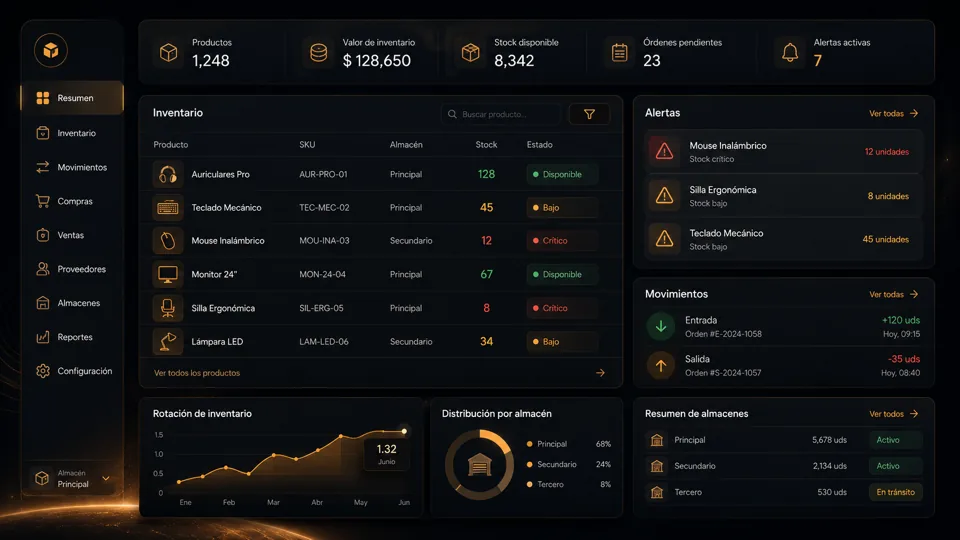Click Ver todos in Resumen de almacenes
Screen dimensions: 960x540
pos(893,414)
